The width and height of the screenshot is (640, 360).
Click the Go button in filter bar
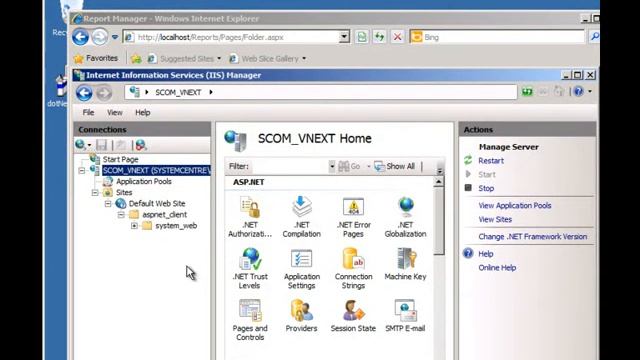[350, 166]
